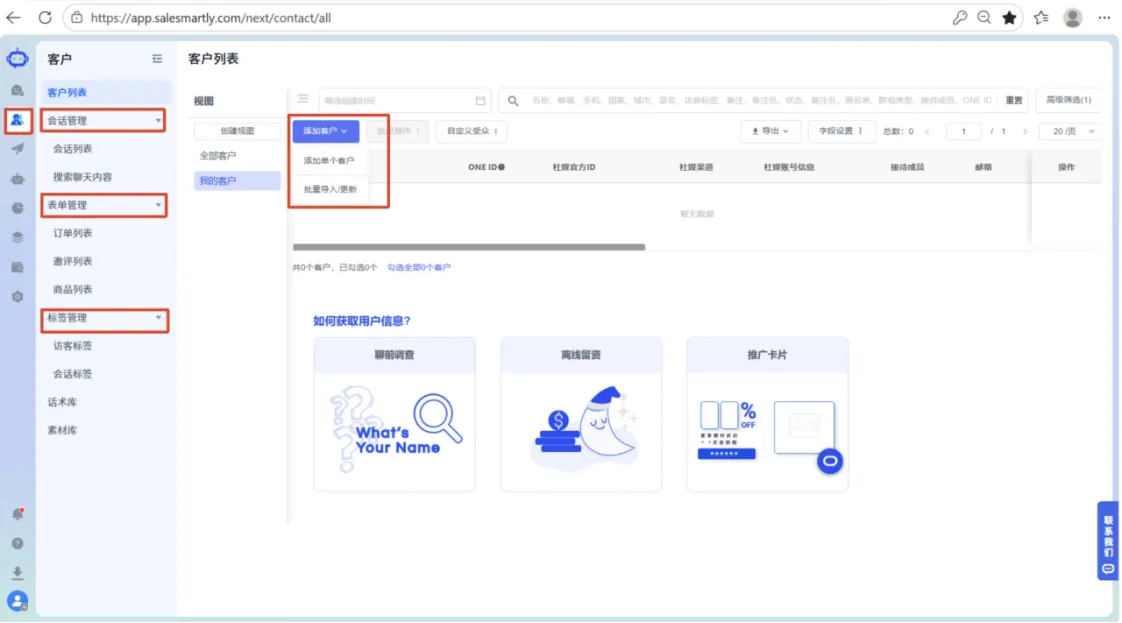
Task: Click the 联系我们 side tab
Action: pos(1108,541)
